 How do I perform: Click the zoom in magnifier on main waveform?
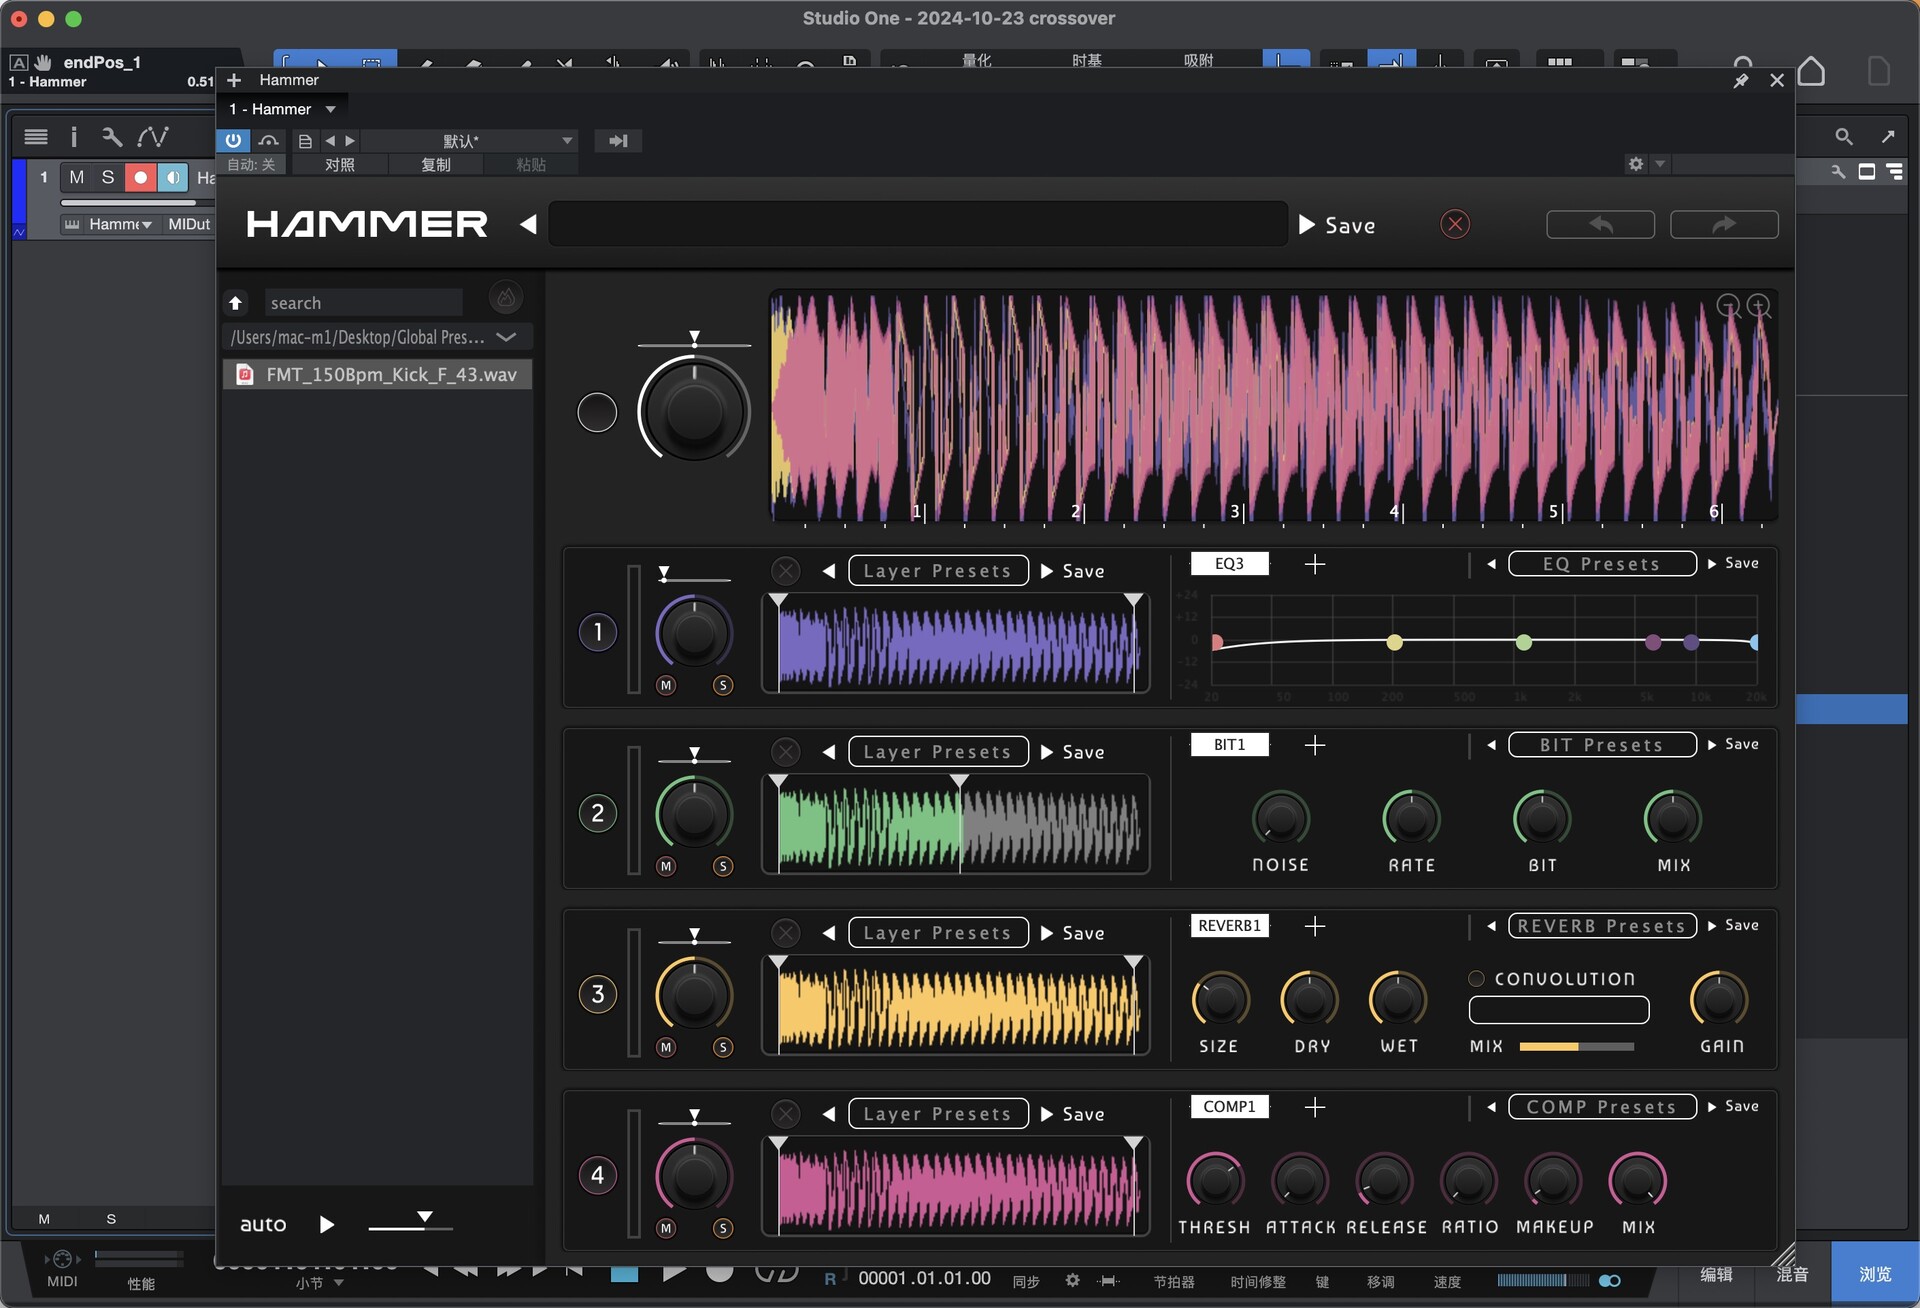click(1759, 306)
